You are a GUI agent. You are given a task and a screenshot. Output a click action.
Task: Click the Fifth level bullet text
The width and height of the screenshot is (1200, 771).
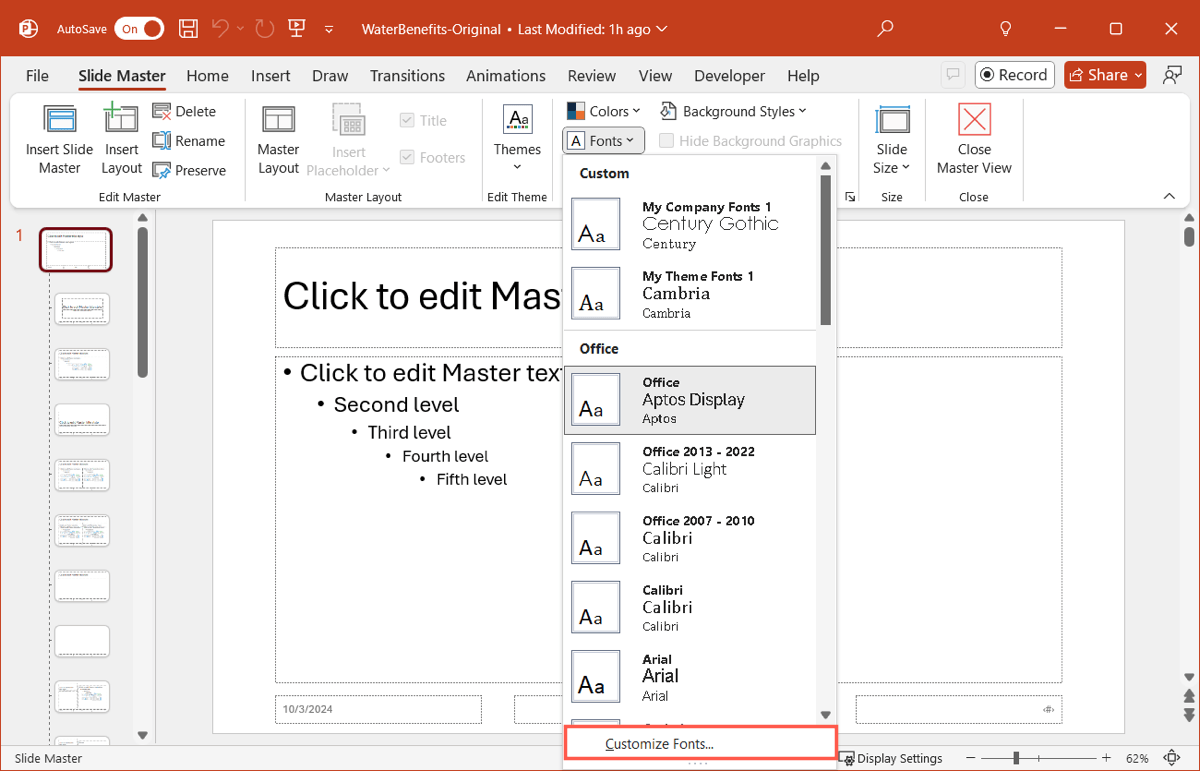click(472, 479)
